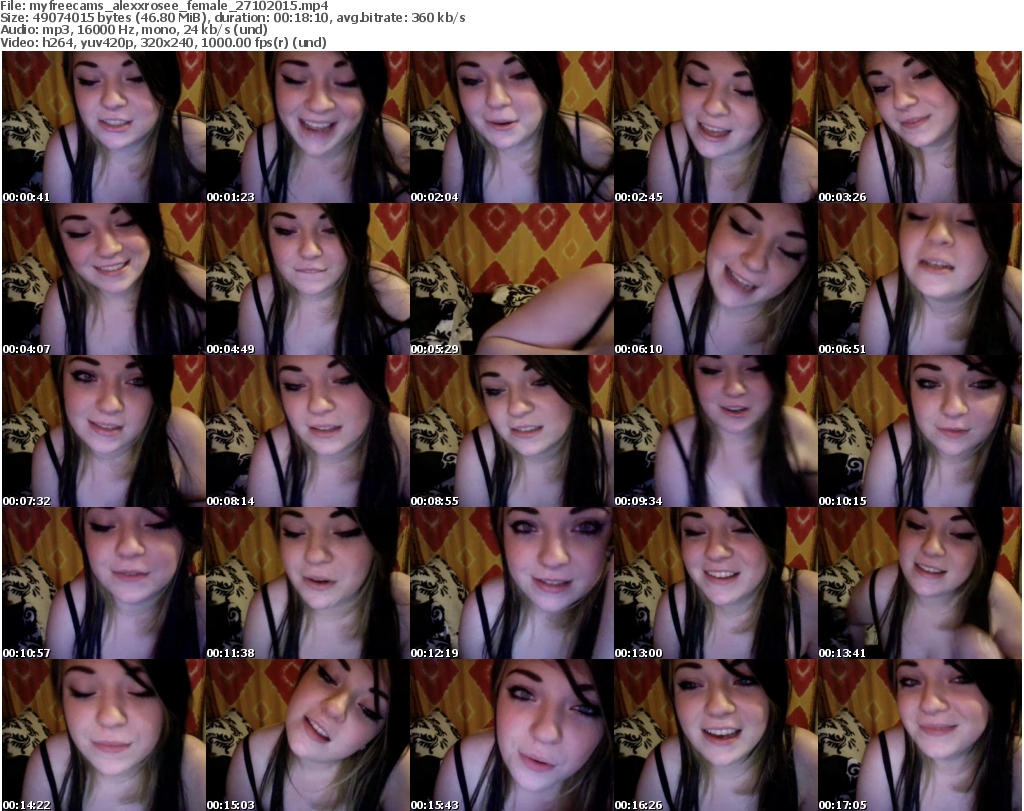Click the 00:15:43 video frame
Viewport: 1024px width, 811px height.
pyautogui.click(x=511, y=735)
